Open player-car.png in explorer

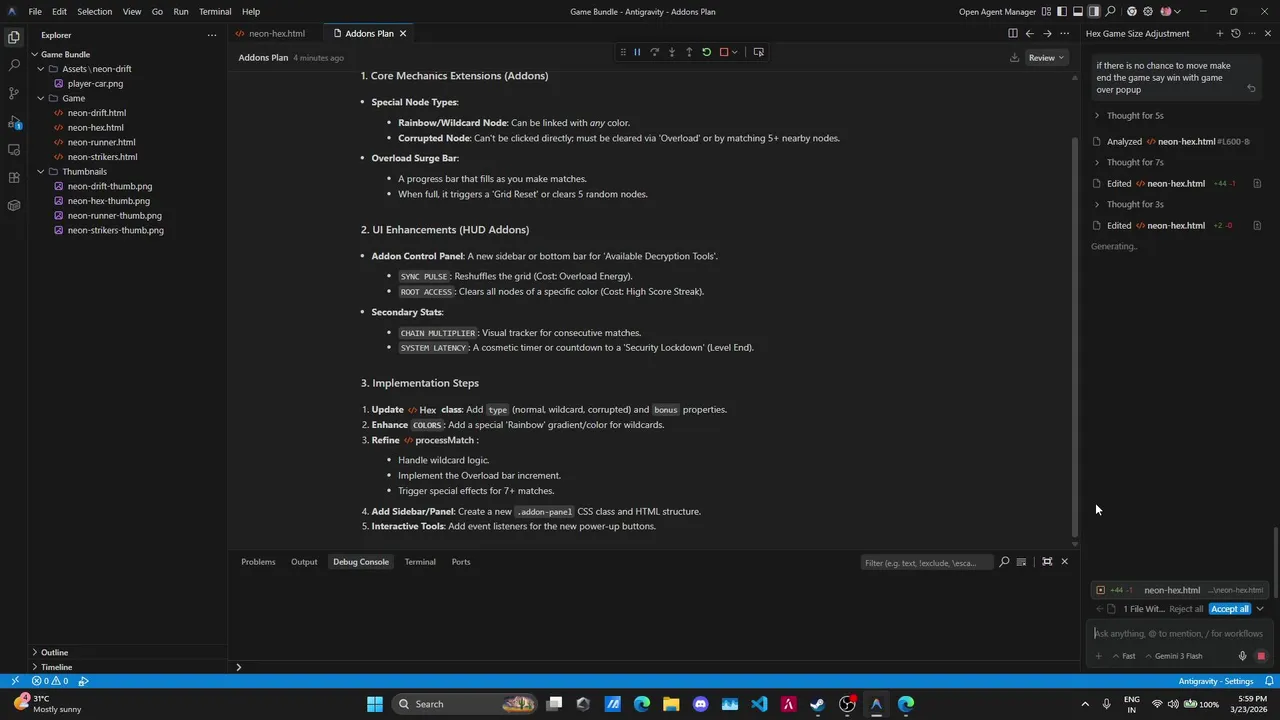95,84
